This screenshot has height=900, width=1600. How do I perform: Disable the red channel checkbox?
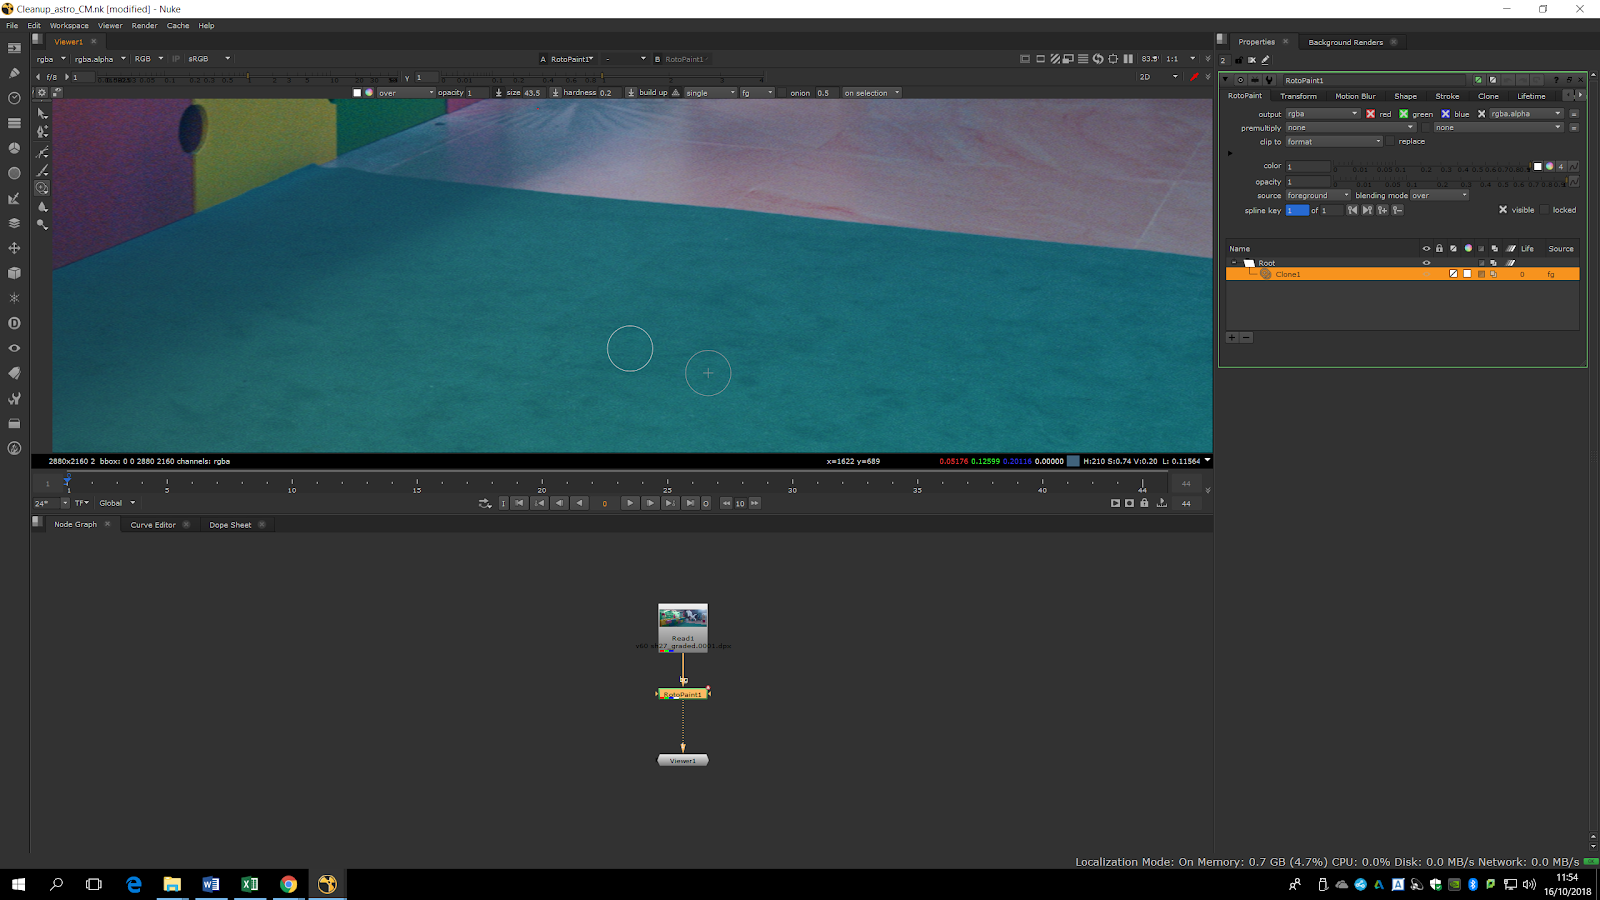click(x=1370, y=114)
